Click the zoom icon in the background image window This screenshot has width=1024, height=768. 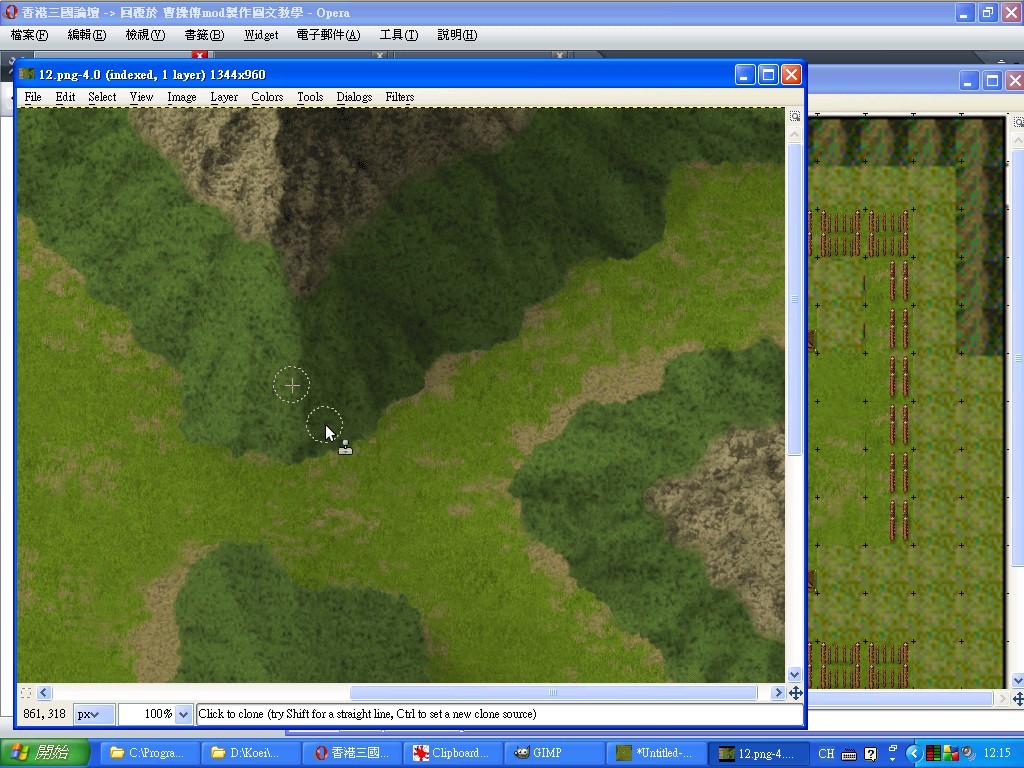(1018, 122)
